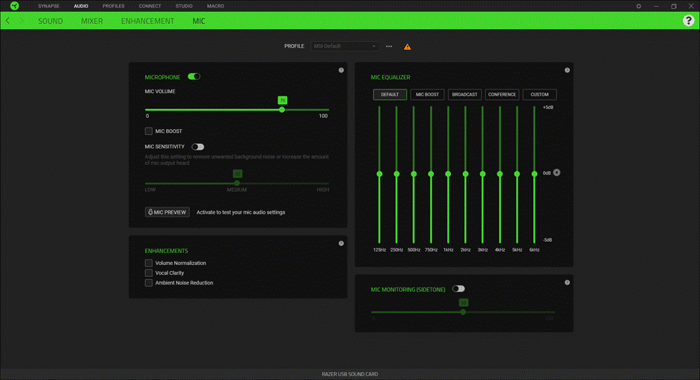Enable the Mic Boost checkbox
This screenshot has height=380, width=700.
pyautogui.click(x=149, y=131)
